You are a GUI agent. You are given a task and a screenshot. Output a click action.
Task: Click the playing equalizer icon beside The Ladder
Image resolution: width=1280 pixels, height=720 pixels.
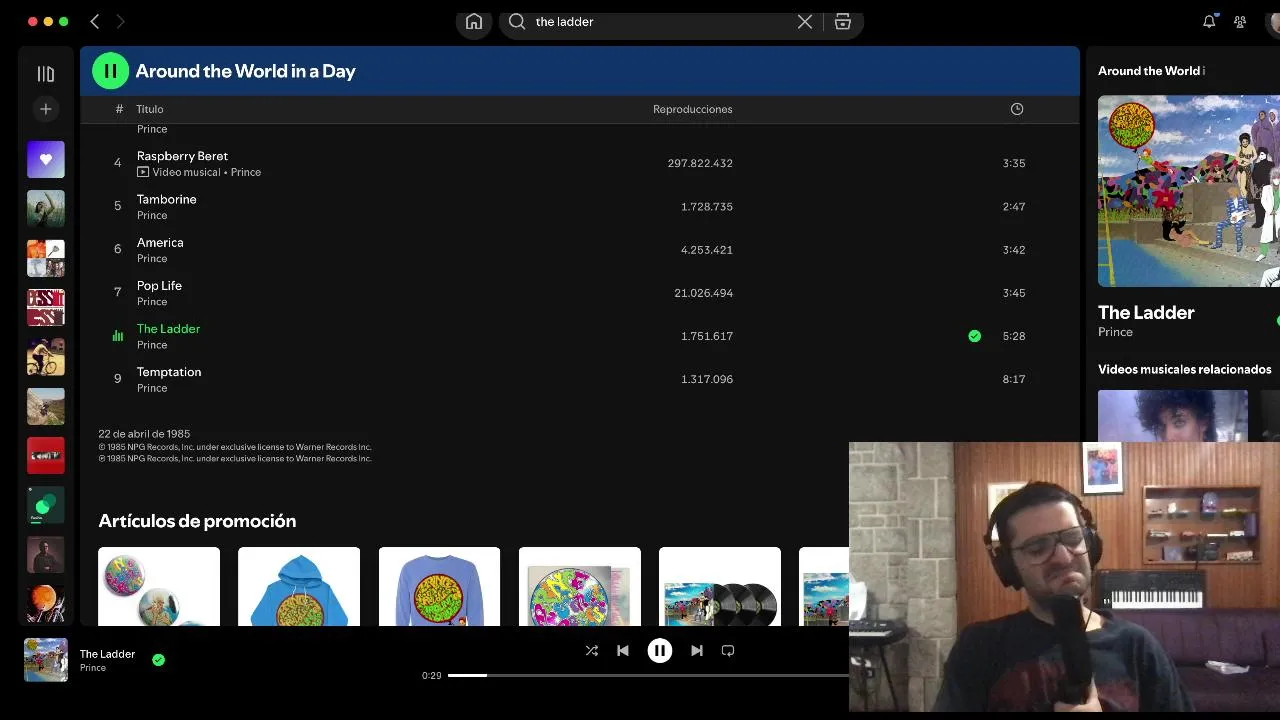[117, 336]
